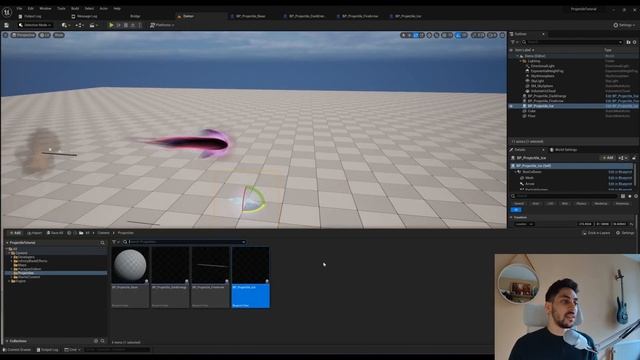Image resolution: width=640 pixels, height=360 pixels.
Task: Select the Cube actor in the Outliner
Action: point(532,111)
